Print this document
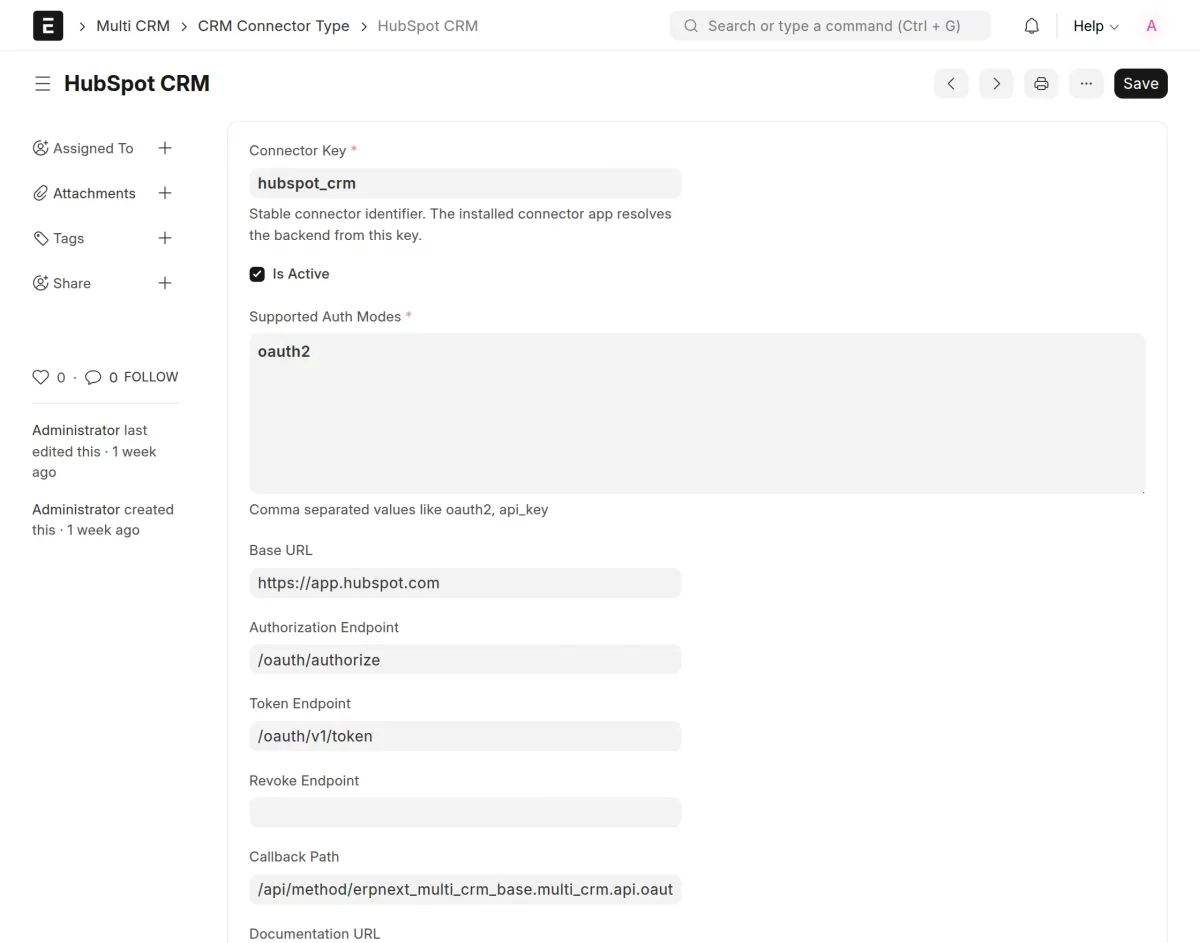The height and width of the screenshot is (943, 1200). pos(1041,84)
